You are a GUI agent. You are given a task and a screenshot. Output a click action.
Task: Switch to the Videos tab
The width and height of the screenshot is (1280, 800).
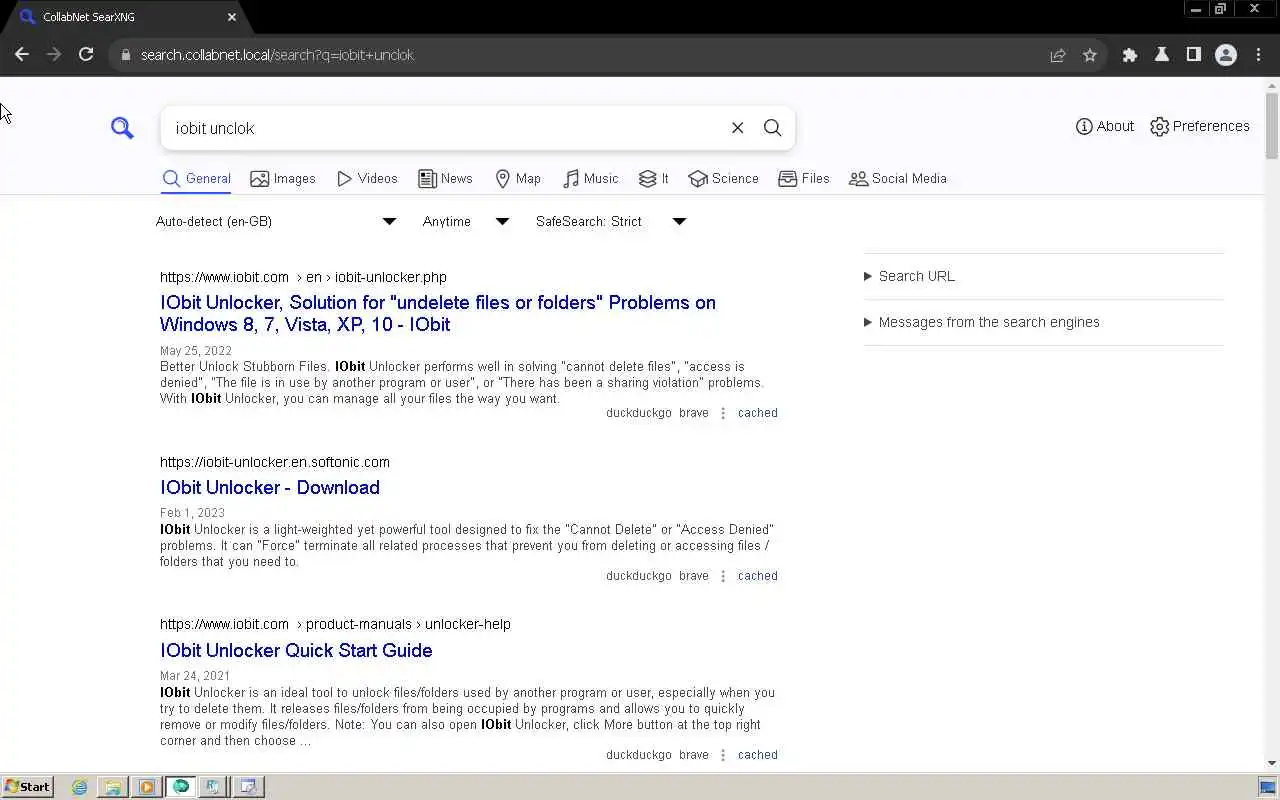point(367,179)
